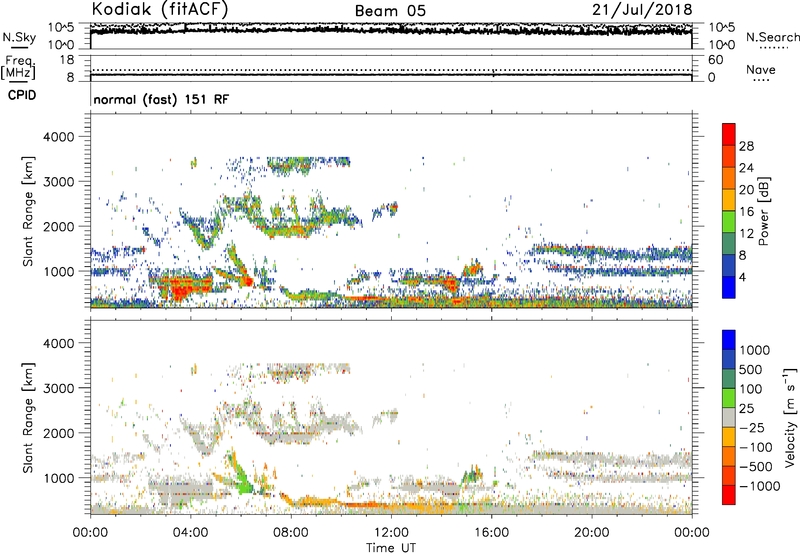
Task: Click the "500" velocity colorbar value
Action: (x=750, y=369)
